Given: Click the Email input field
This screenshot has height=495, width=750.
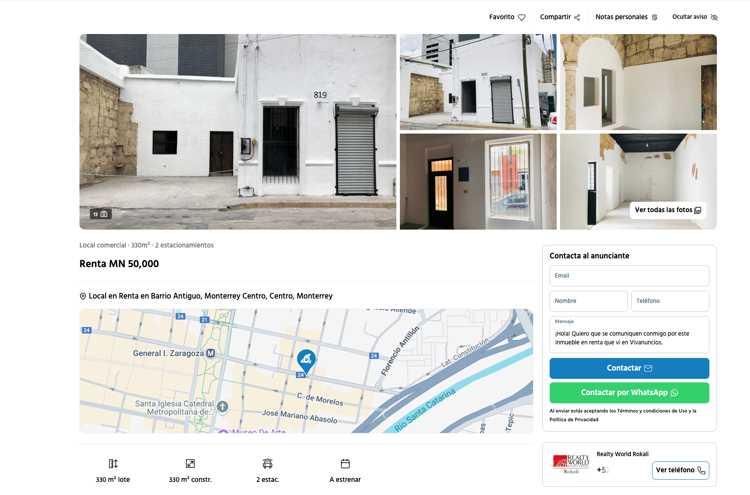Looking at the screenshot, I should tap(629, 276).
